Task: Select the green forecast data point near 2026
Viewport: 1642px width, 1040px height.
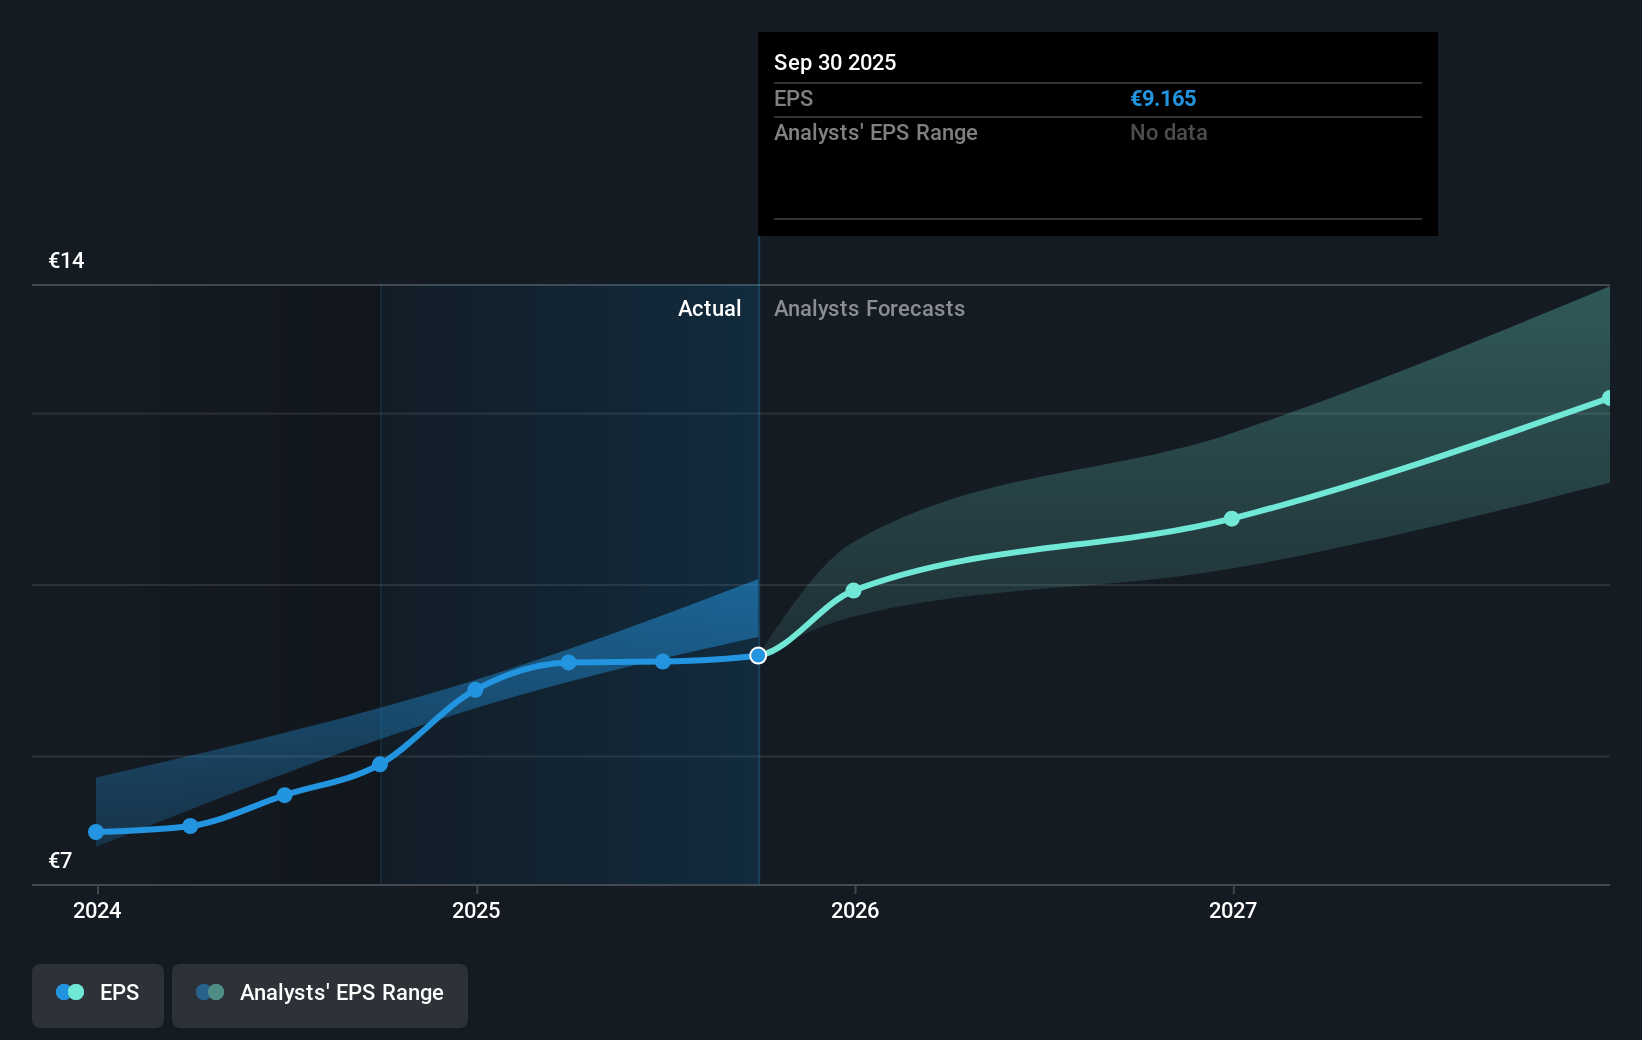Action: point(853,591)
